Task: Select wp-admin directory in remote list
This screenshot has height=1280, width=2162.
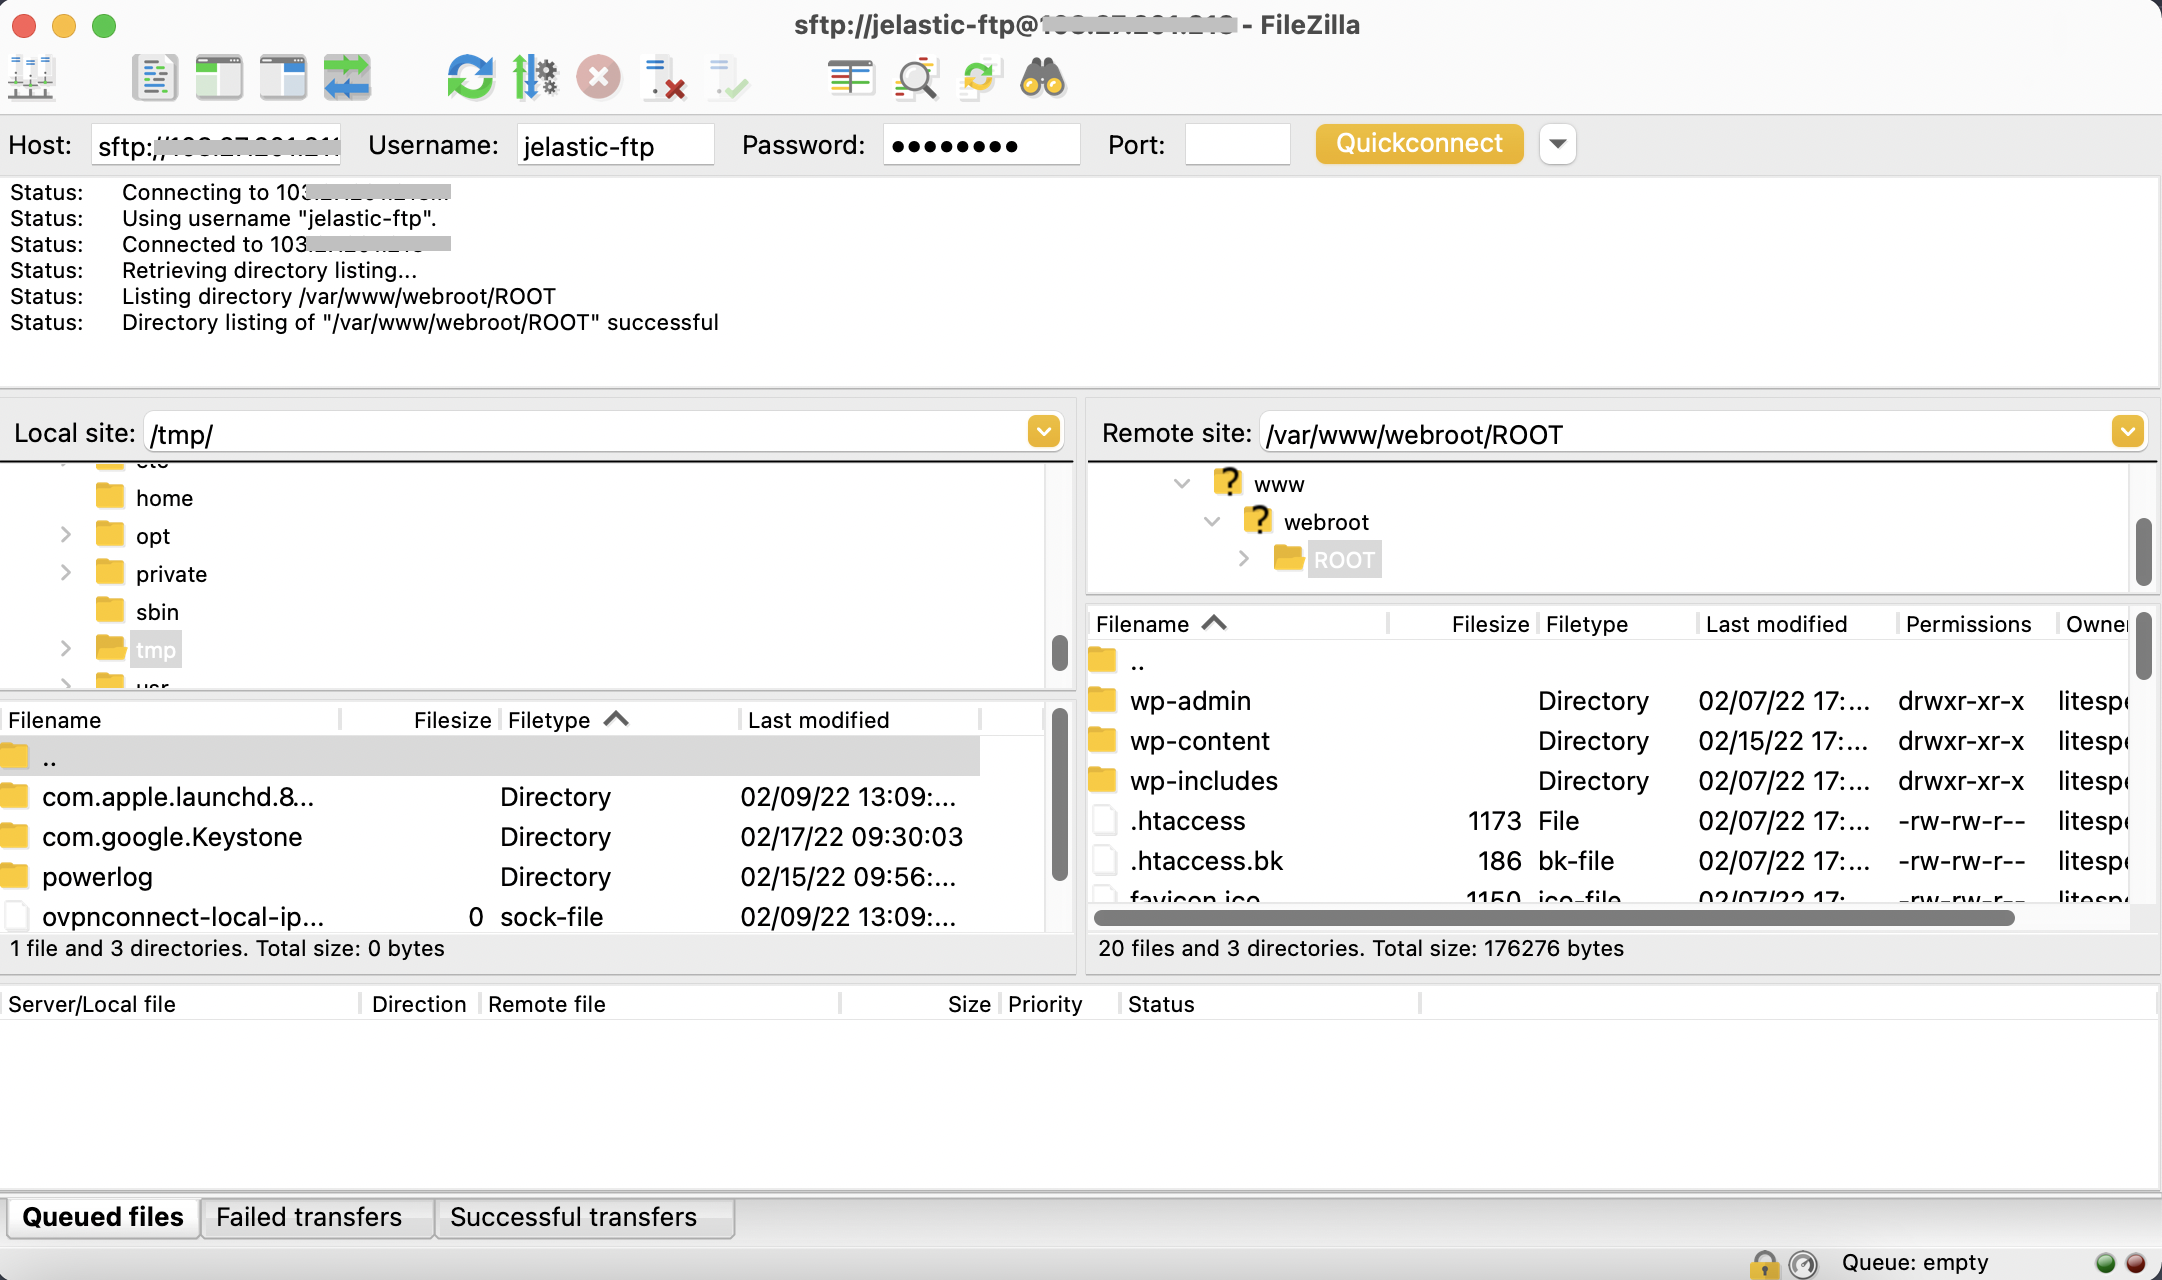Action: click(1608, 701)
